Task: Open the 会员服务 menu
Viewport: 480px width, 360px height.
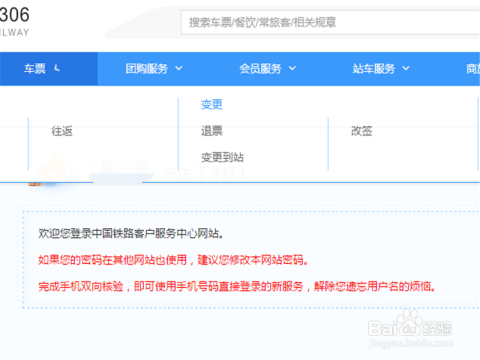Action: [x=260, y=69]
